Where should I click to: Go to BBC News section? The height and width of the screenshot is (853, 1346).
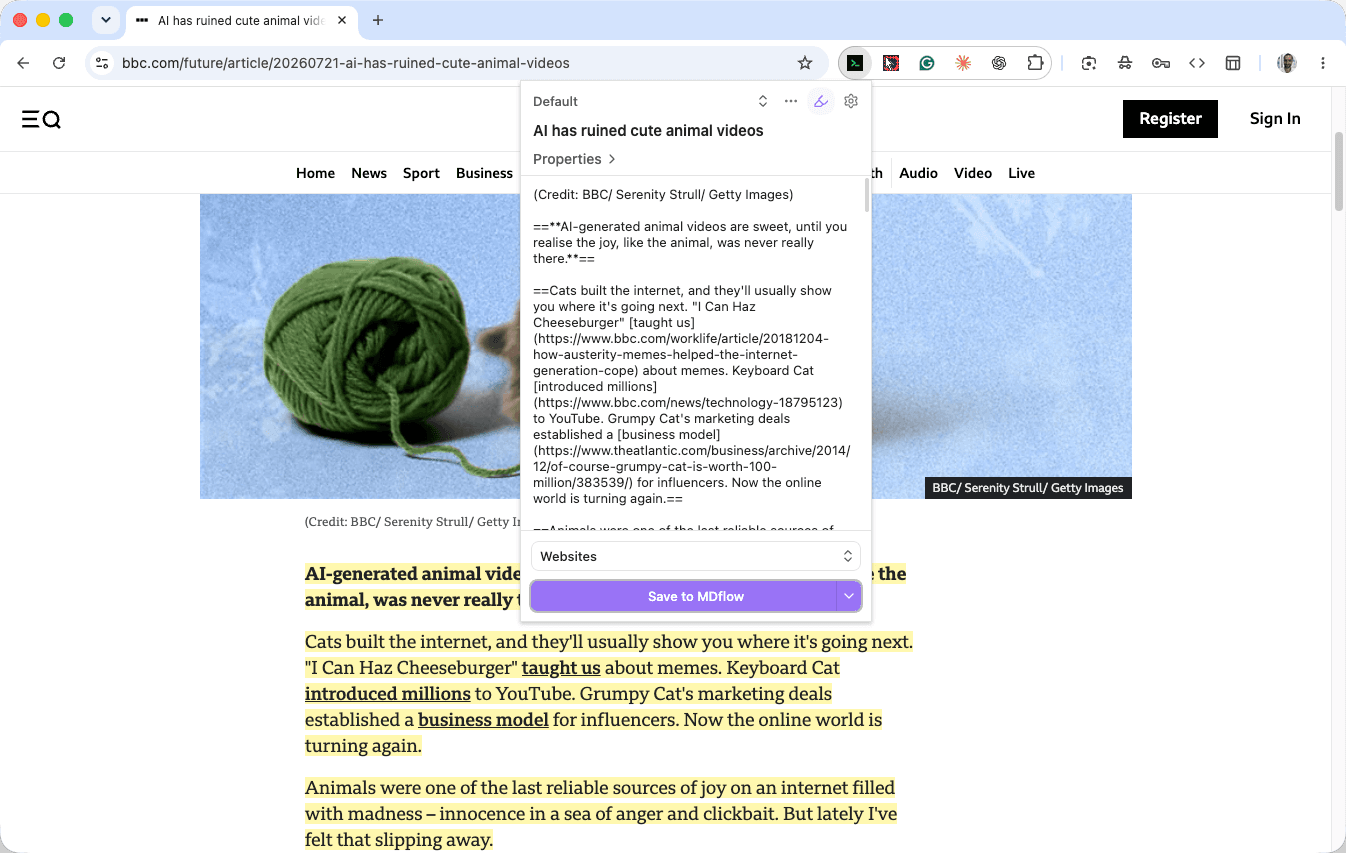point(369,173)
